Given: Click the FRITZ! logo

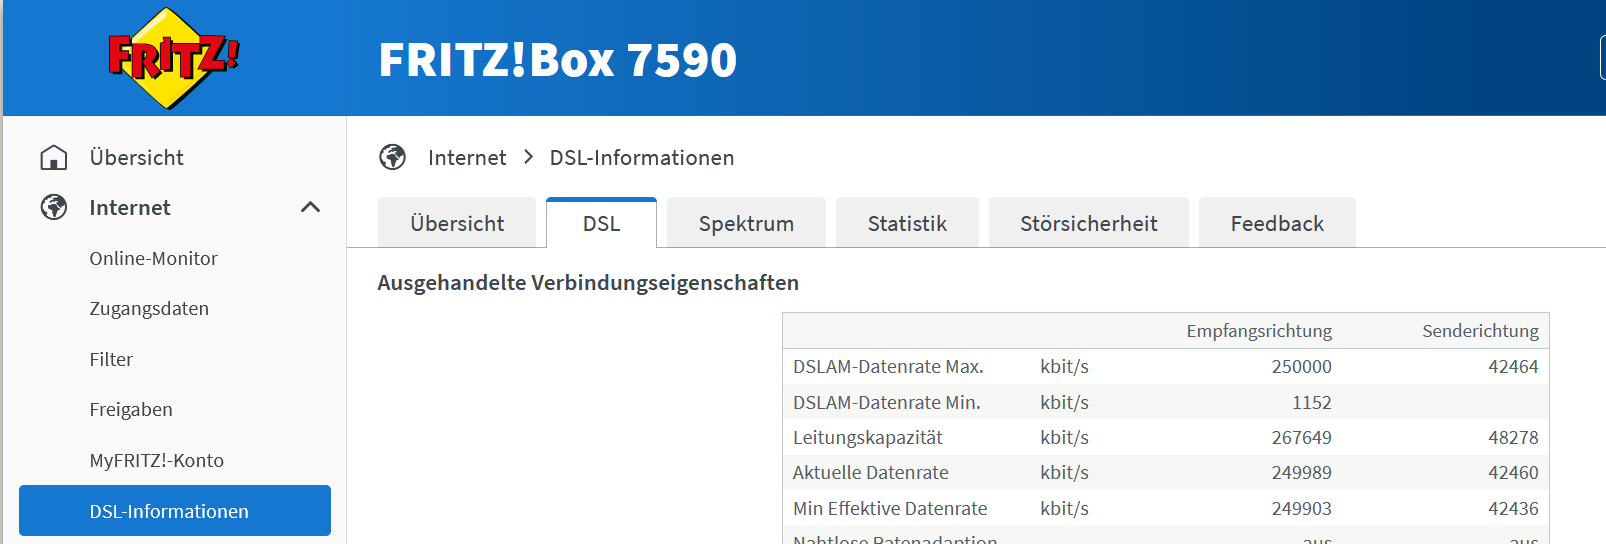Looking at the screenshot, I should [x=174, y=58].
